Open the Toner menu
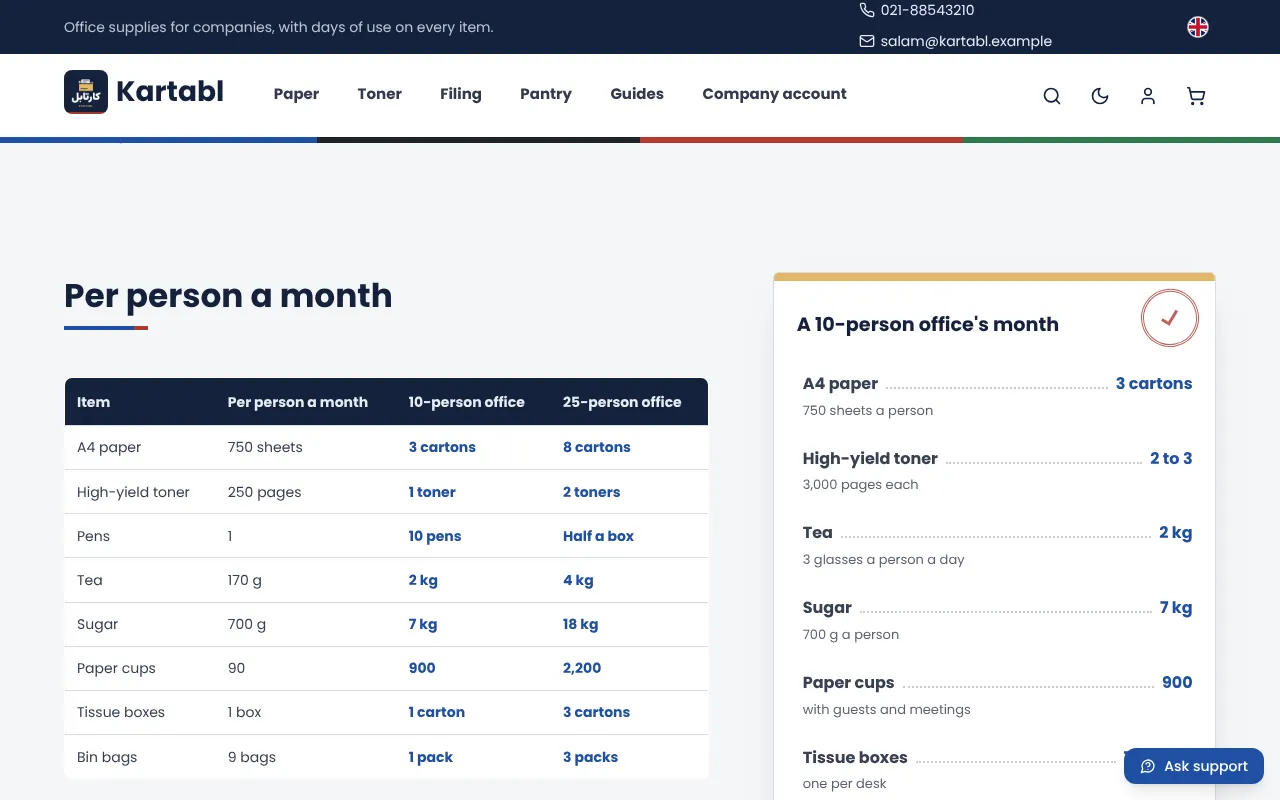This screenshot has width=1280, height=800. (380, 94)
